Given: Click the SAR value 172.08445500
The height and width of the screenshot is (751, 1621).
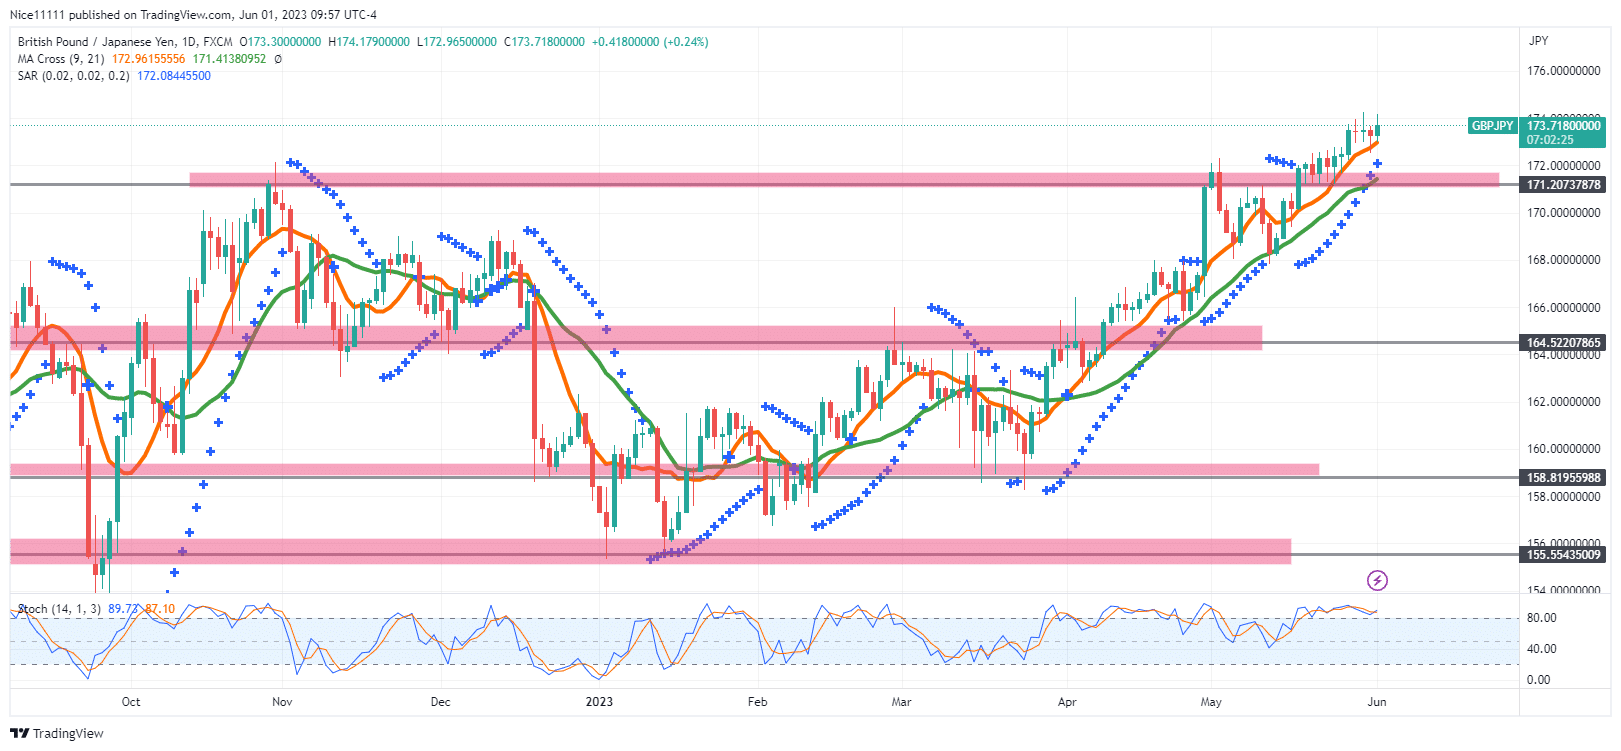Looking at the screenshot, I should pyautogui.click(x=174, y=76).
